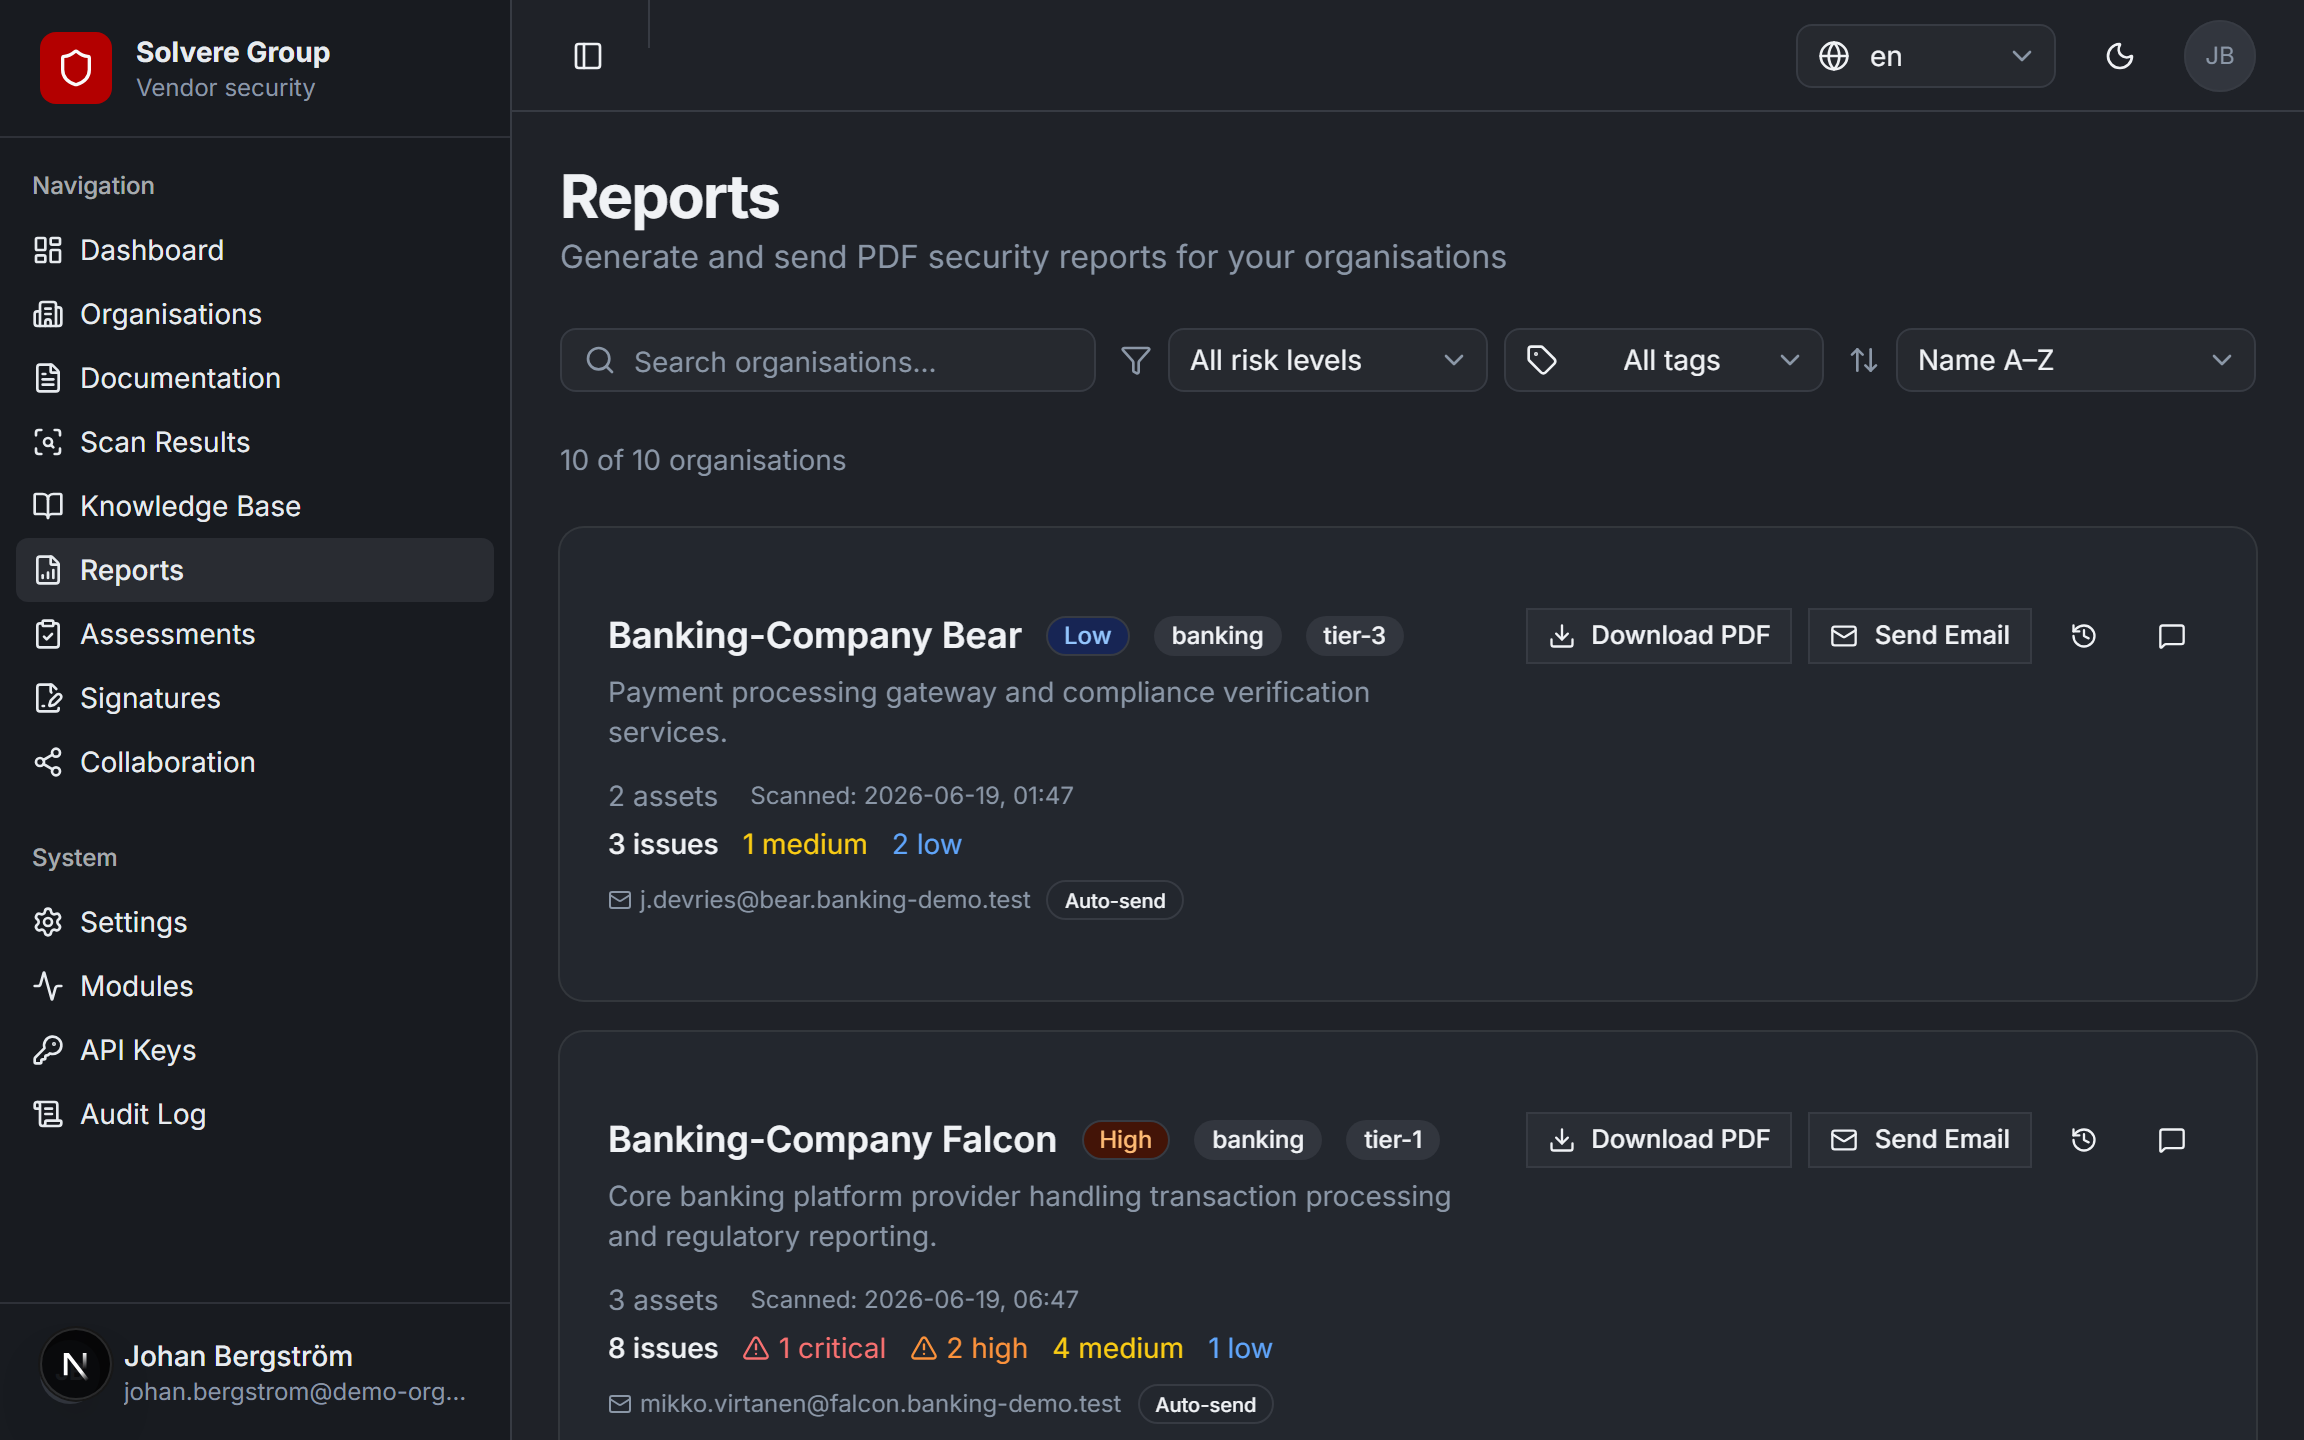Click the tag icon in tags filter
This screenshot has width=2304, height=1440.
pos(1542,360)
